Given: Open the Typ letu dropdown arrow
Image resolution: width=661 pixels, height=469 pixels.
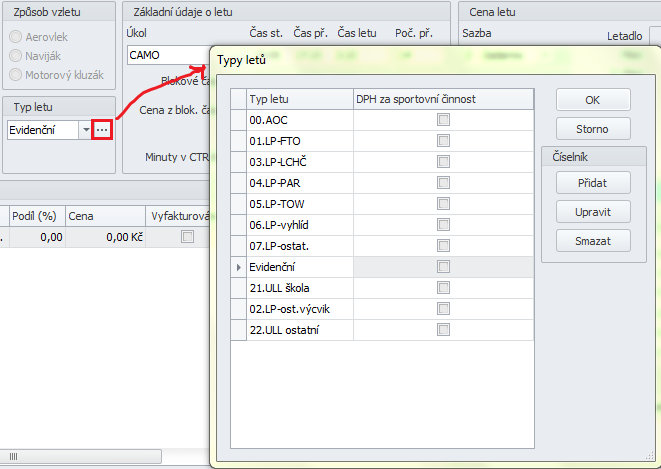Looking at the screenshot, I should click(x=86, y=130).
